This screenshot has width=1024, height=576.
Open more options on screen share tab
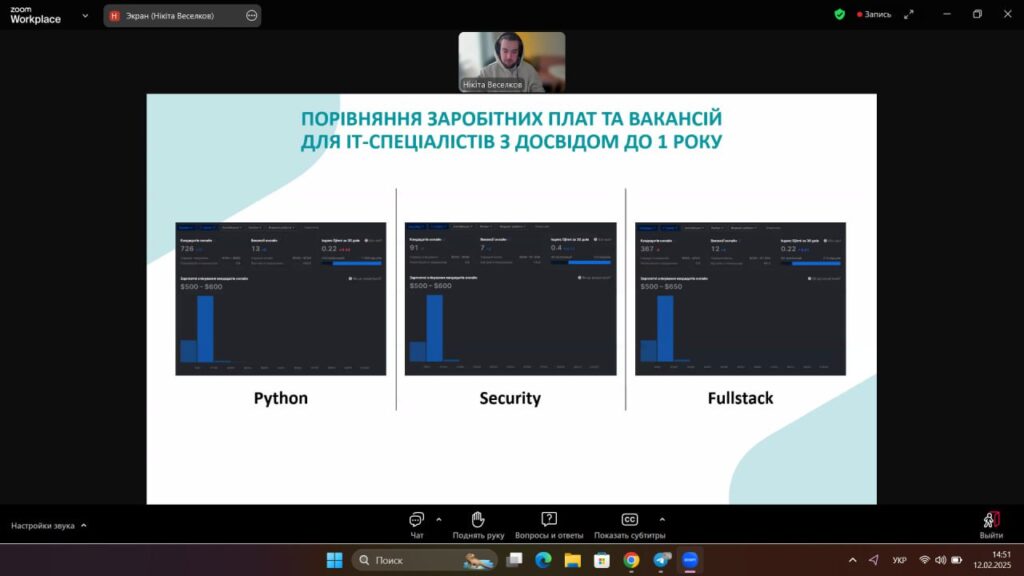(251, 16)
